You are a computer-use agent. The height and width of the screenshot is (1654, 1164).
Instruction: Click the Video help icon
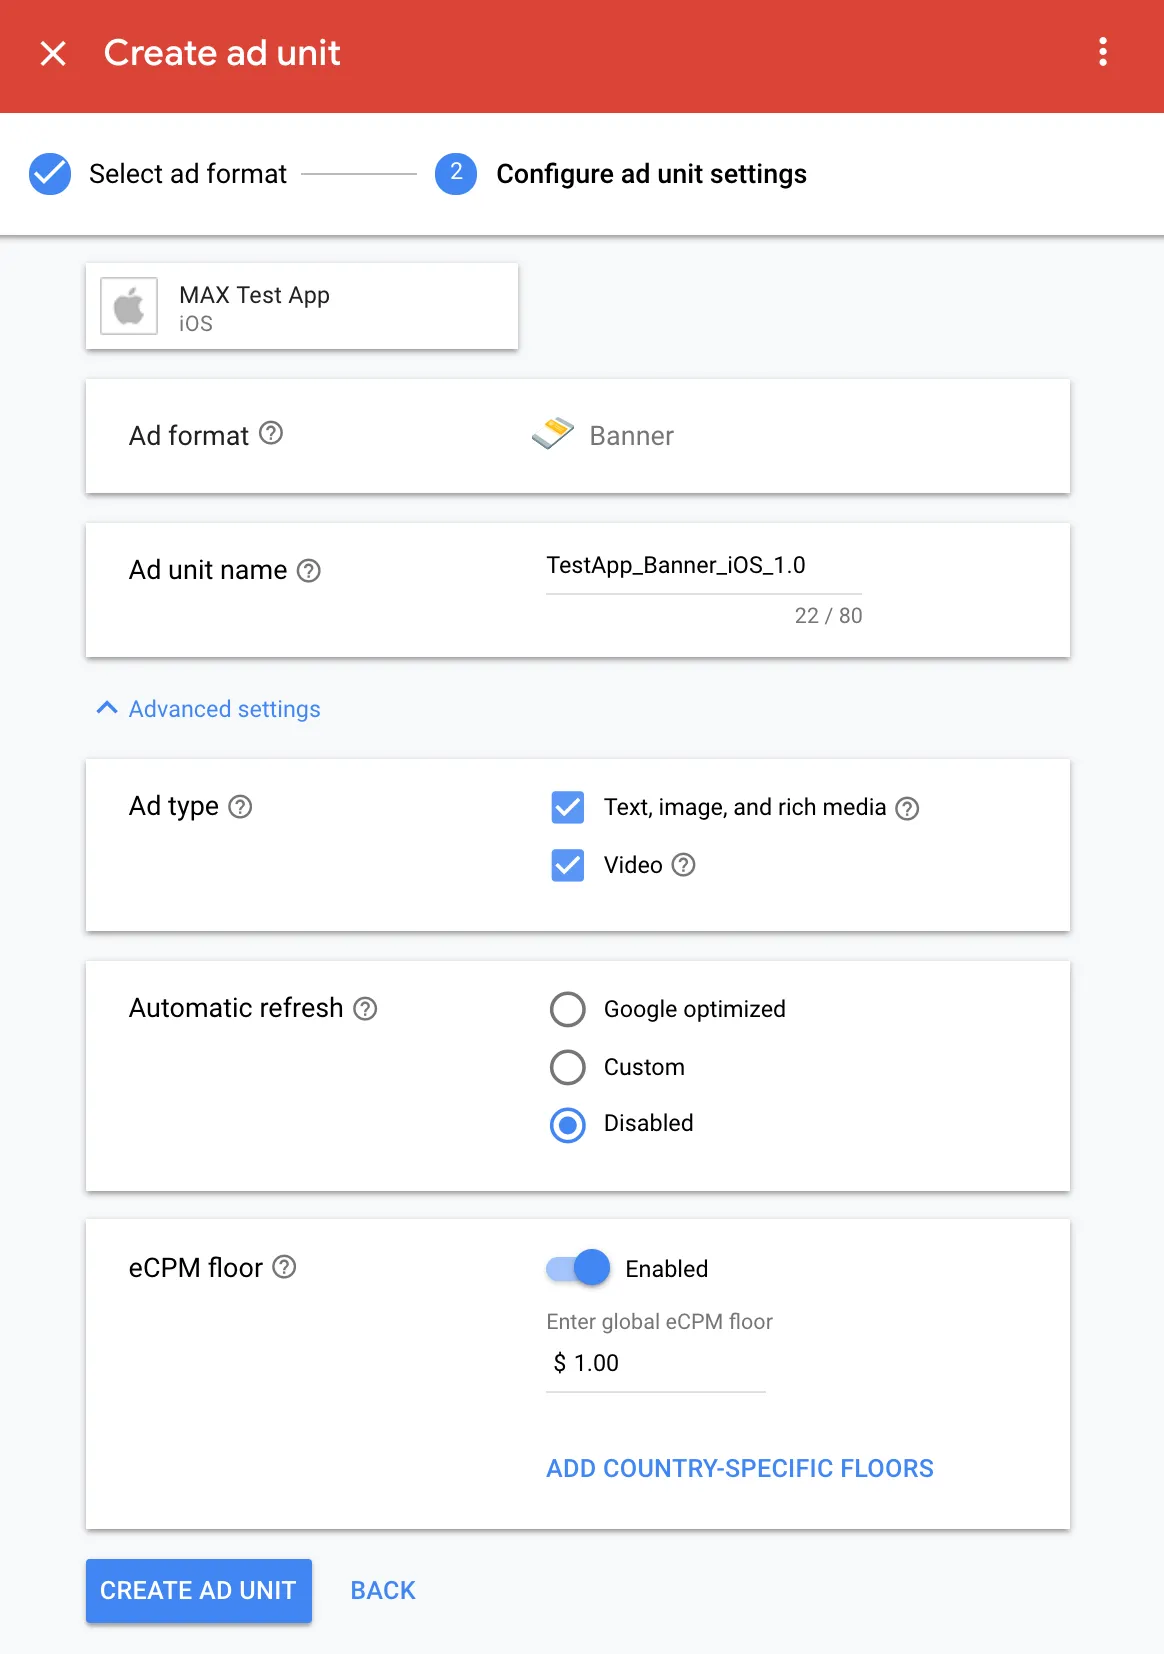[684, 866]
